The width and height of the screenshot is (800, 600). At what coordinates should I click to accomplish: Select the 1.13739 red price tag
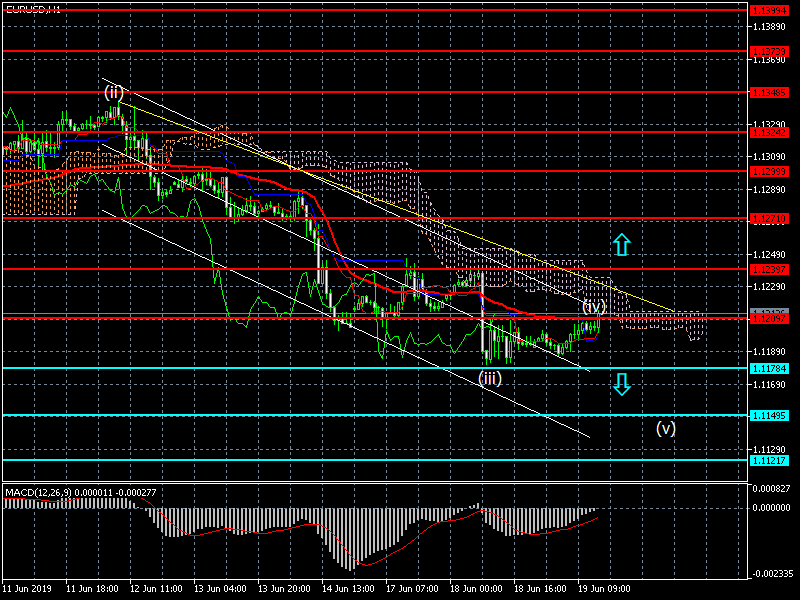(769, 52)
